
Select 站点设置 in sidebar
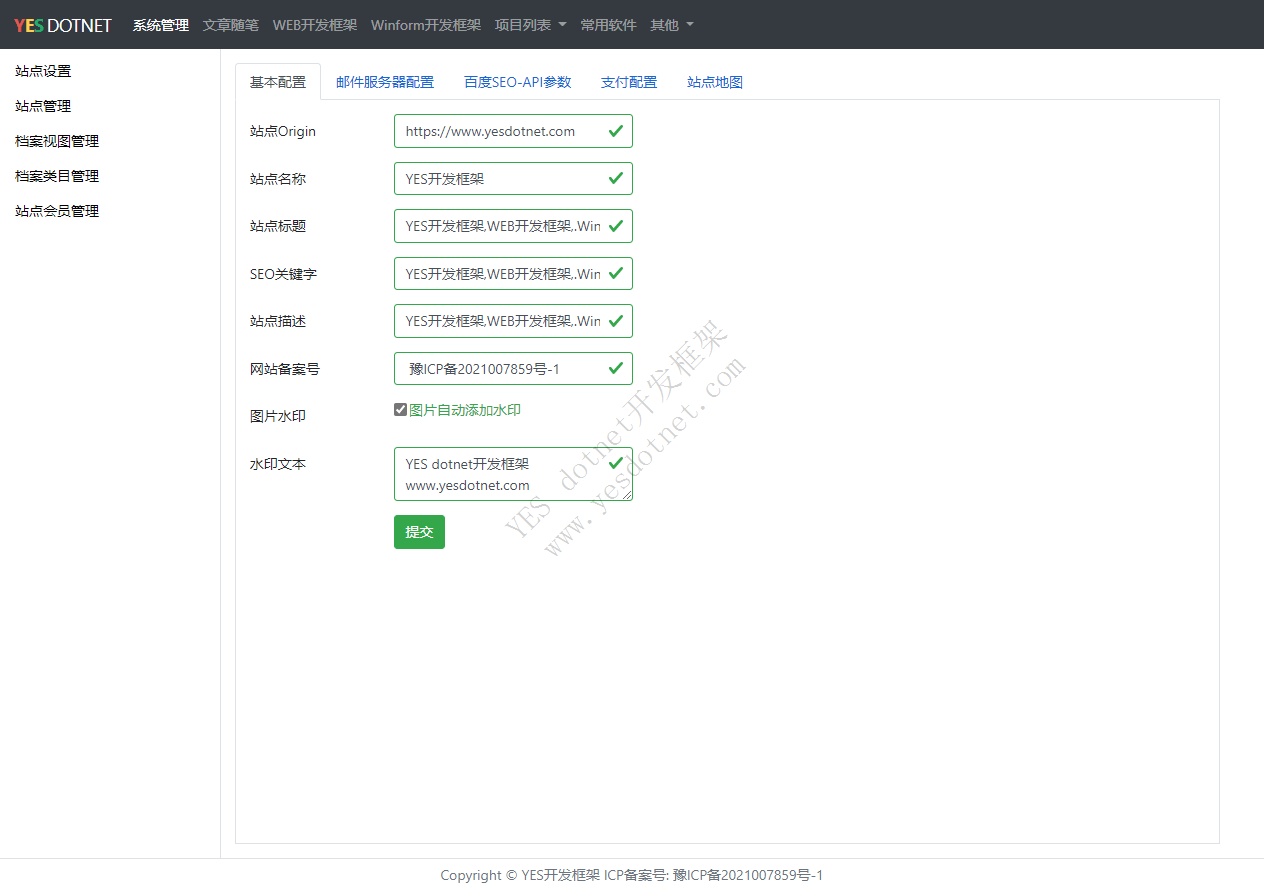[43, 71]
